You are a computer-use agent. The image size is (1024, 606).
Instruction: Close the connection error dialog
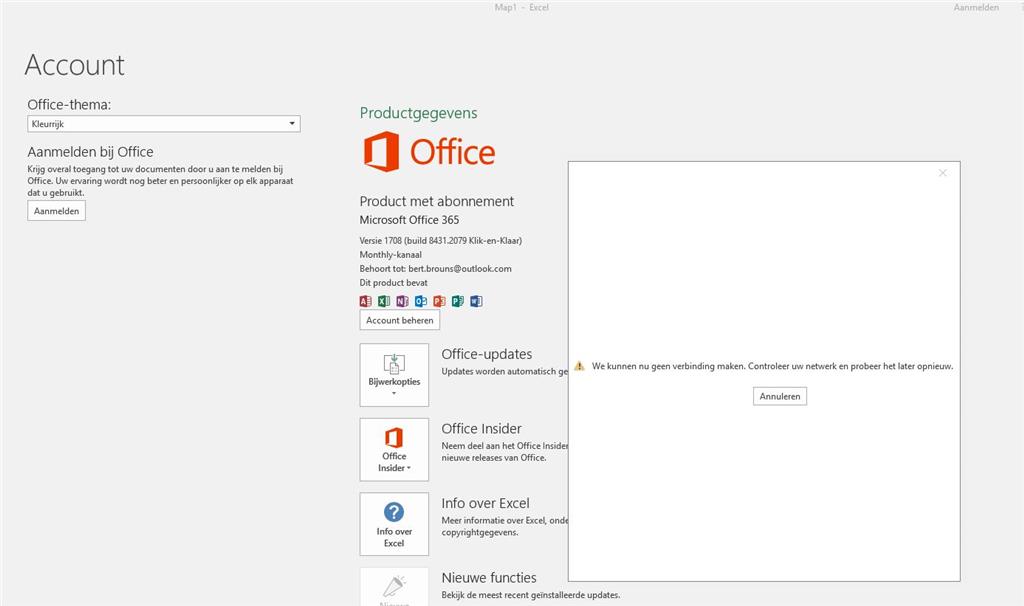pyautogui.click(x=942, y=173)
